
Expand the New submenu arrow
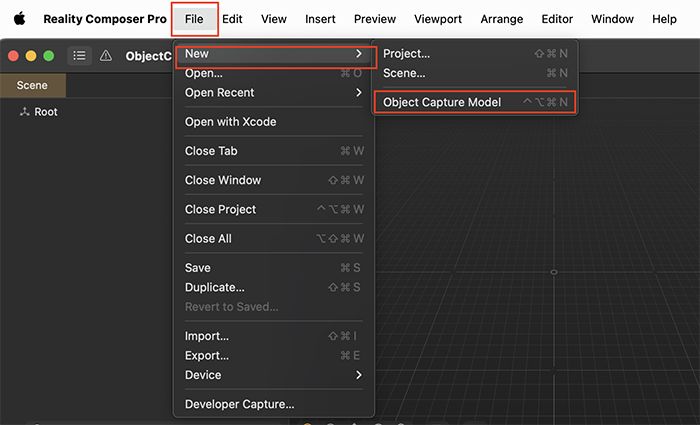point(358,54)
